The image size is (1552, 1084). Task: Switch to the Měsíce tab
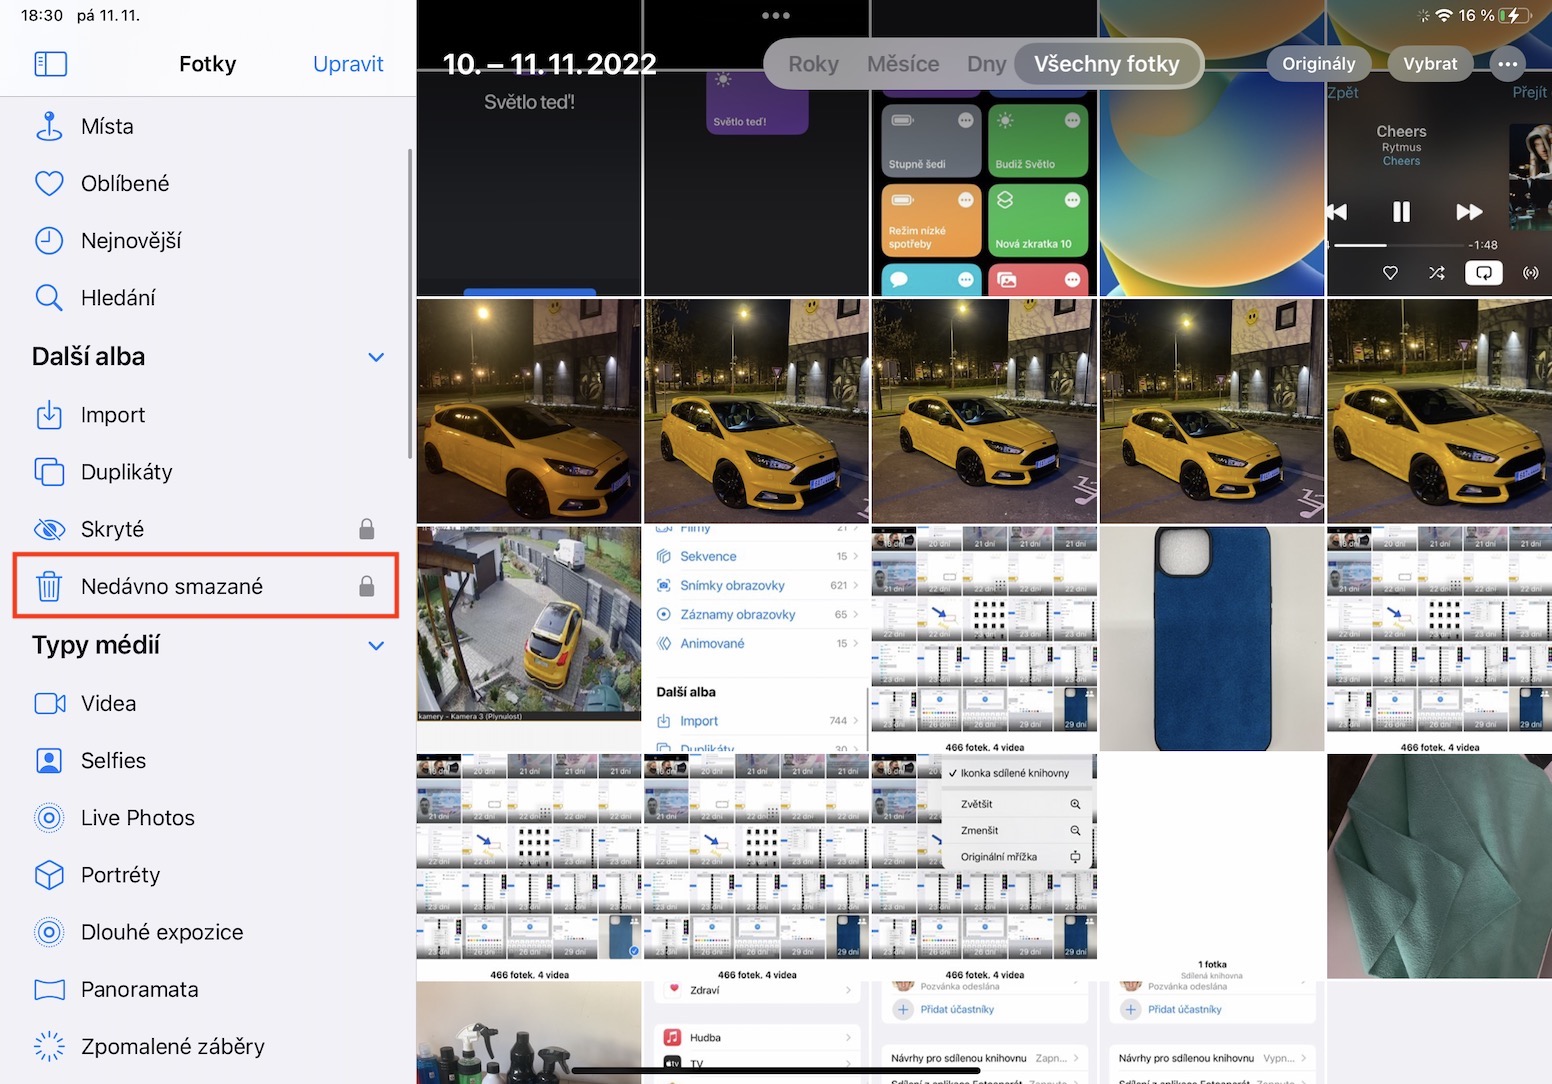click(x=902, y=64)
